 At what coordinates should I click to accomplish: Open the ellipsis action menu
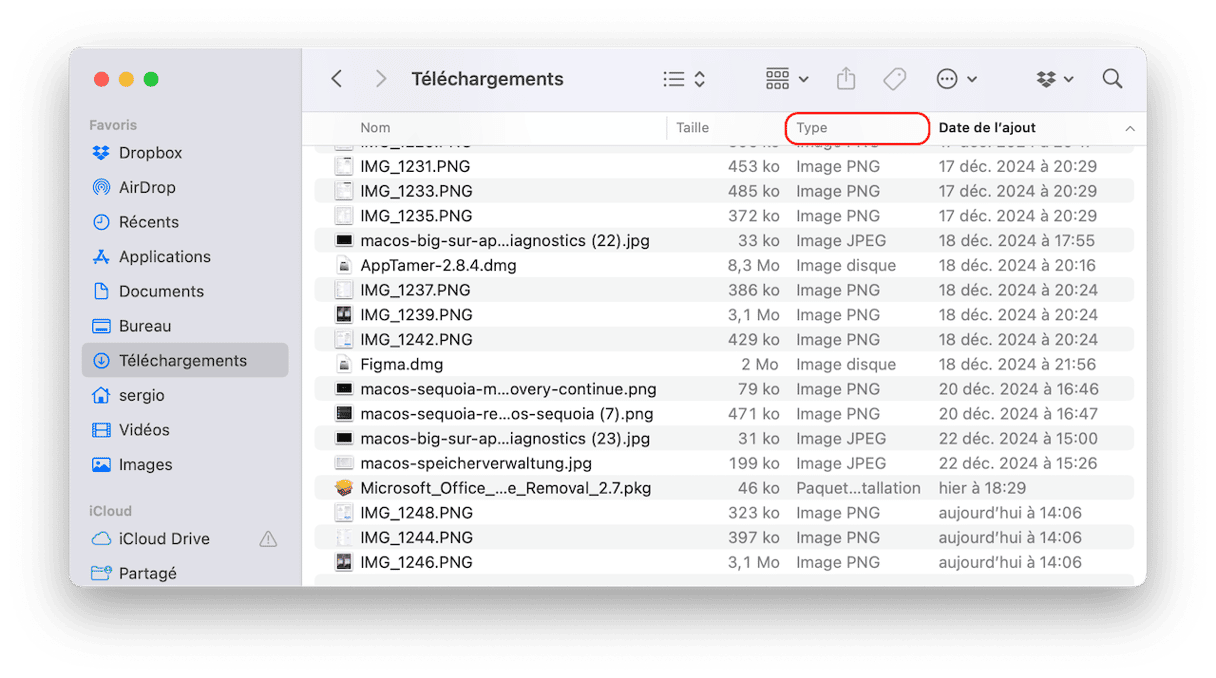(x=956, y=79)
